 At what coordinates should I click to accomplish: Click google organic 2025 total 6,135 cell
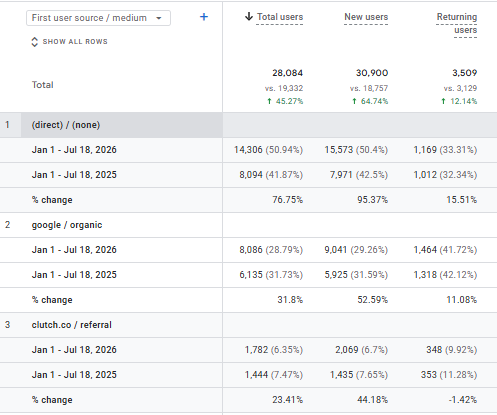click(271, 275)
